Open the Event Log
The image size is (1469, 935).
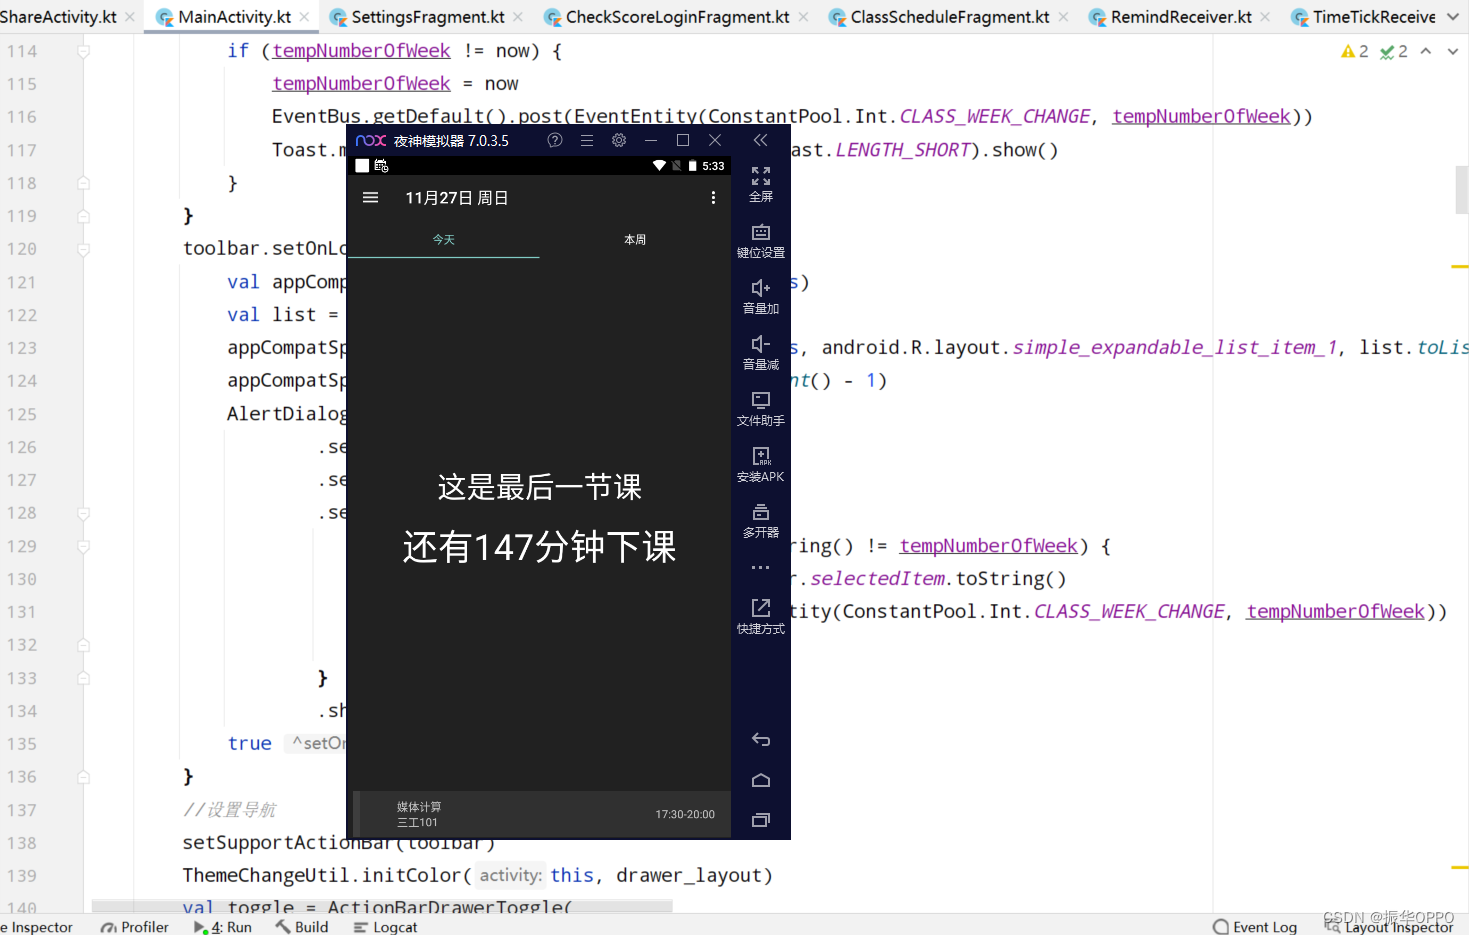click(x=1255, y=927)
